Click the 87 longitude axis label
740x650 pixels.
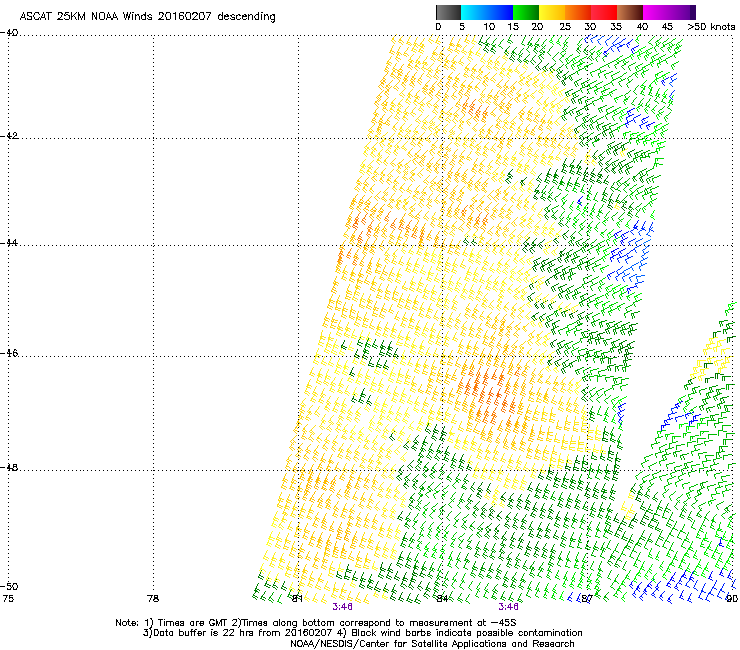587,599
